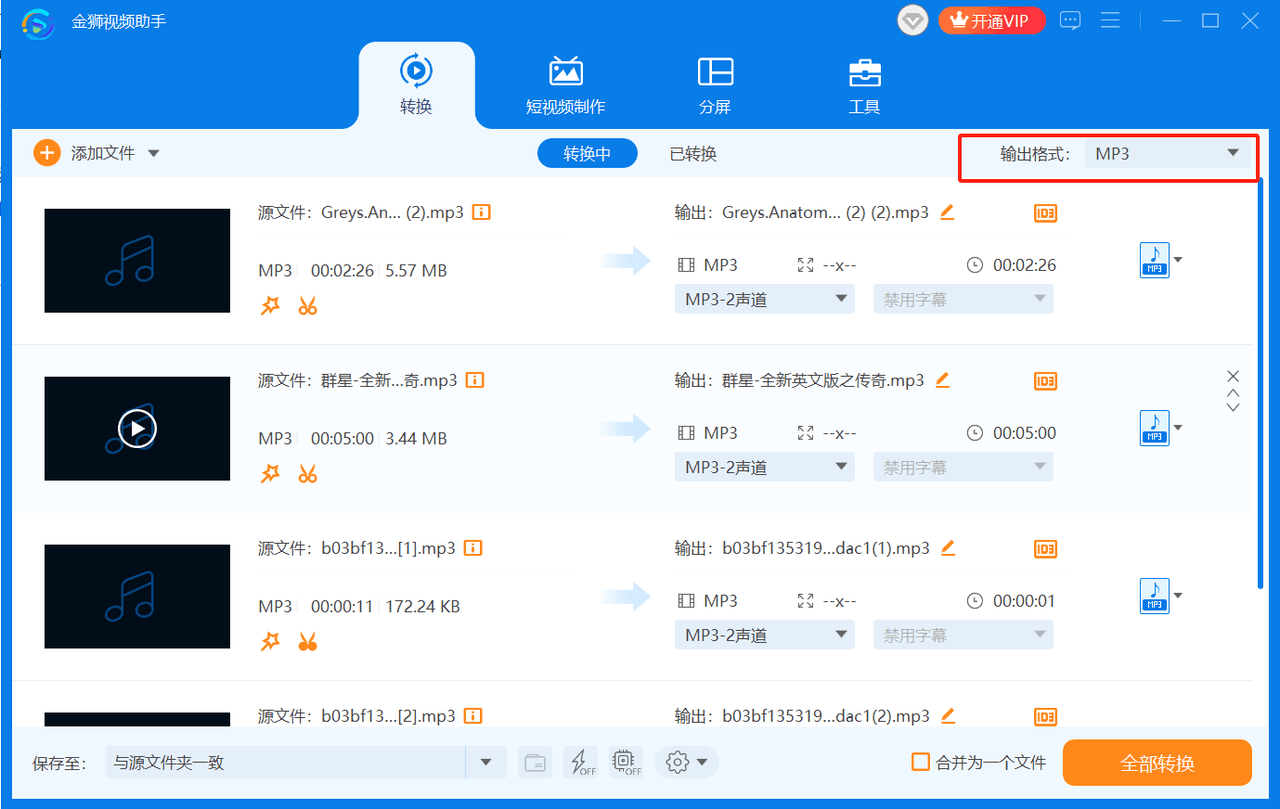Open effects wand for 群星-全新...奇.mp3

[x=270, y=474]
